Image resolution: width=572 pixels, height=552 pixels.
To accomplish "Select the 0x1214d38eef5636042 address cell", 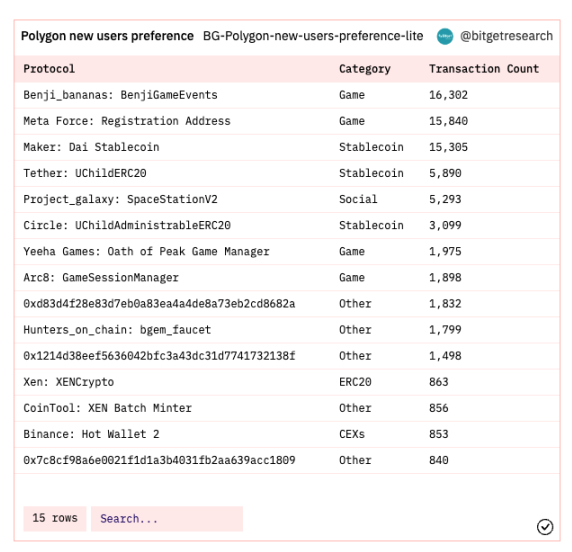I will tap(159, 356).
